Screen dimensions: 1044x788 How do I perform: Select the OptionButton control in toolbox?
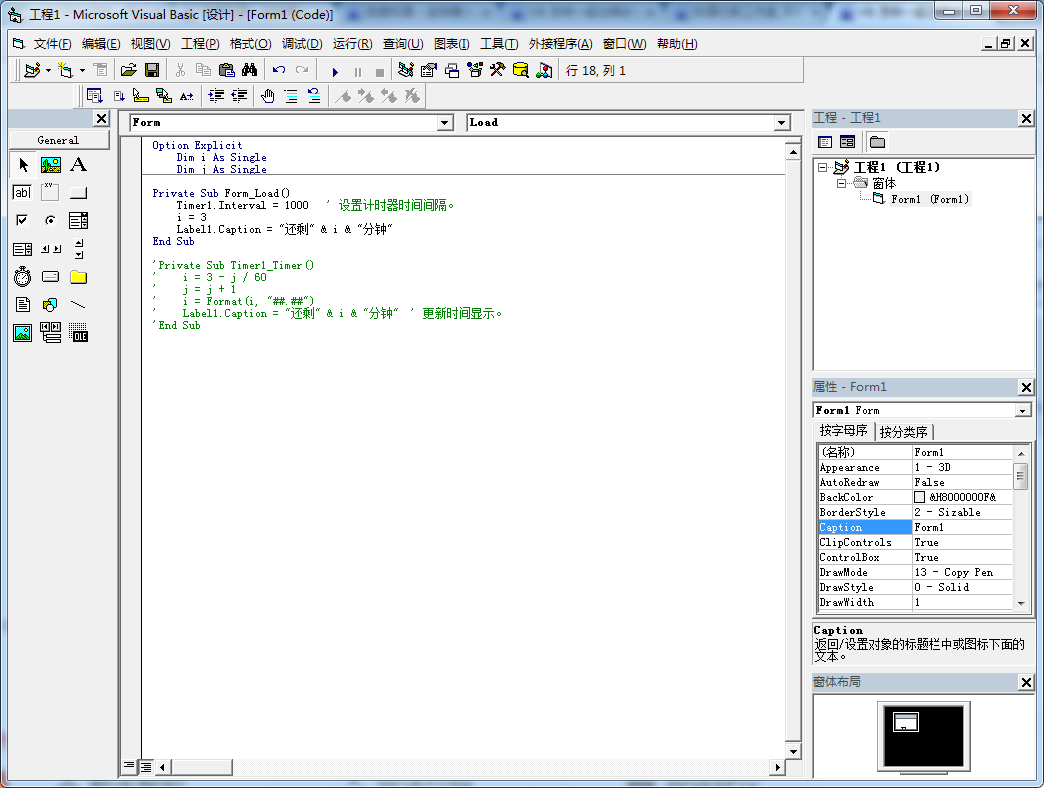[50, 221]
